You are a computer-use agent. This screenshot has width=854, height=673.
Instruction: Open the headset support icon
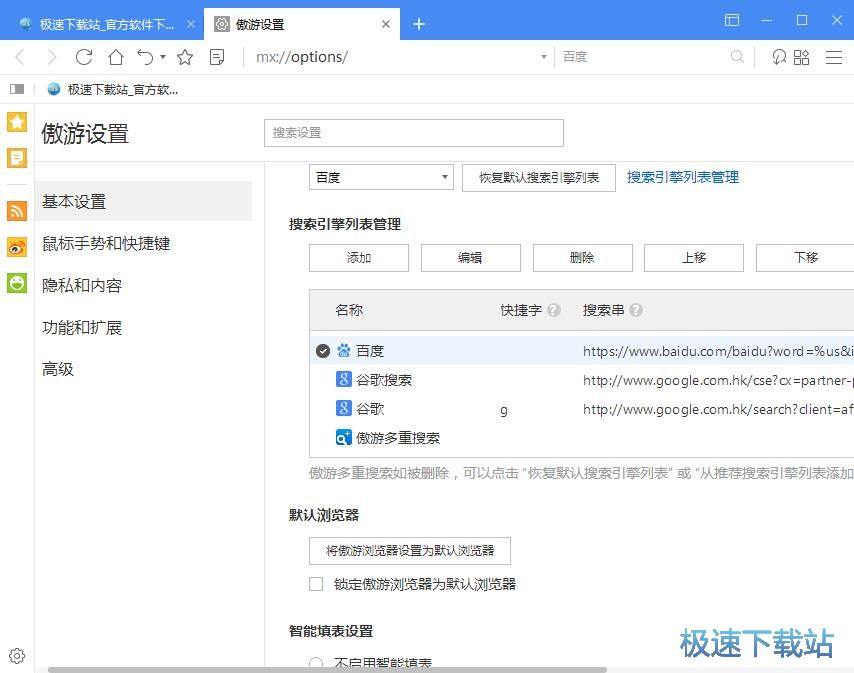(779, 57)
